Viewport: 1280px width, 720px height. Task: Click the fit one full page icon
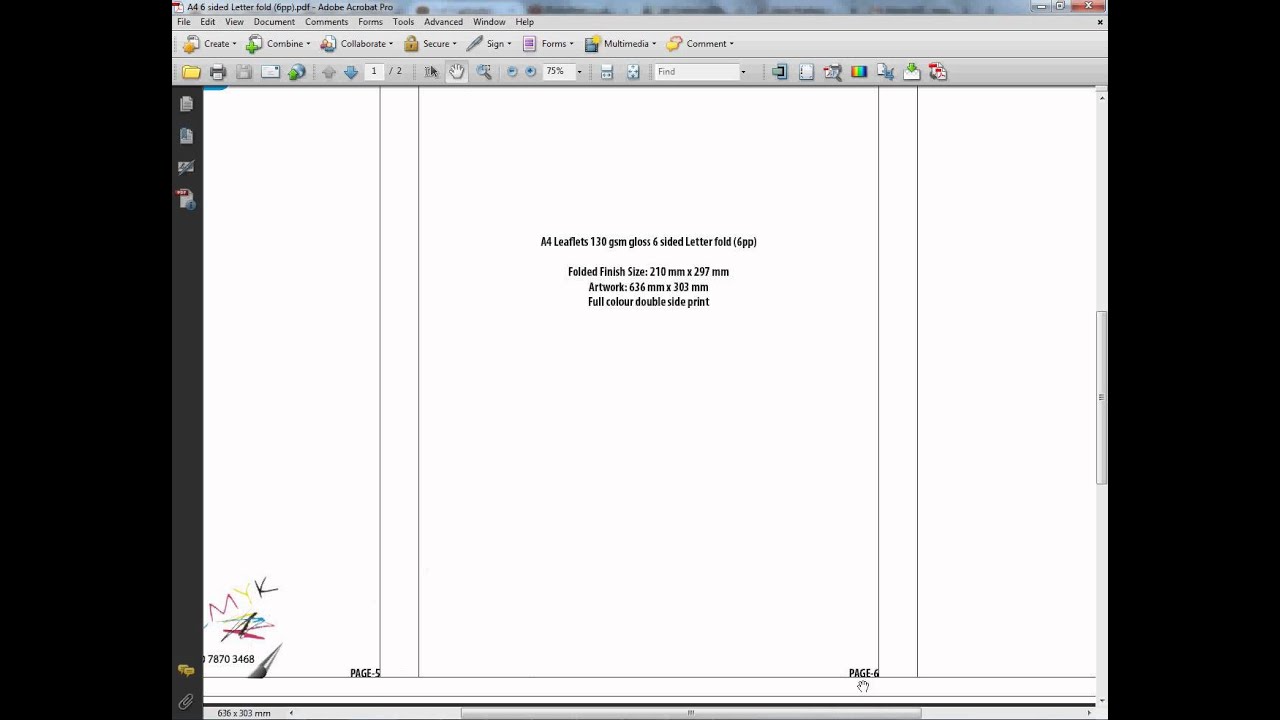tap(633, 72)
